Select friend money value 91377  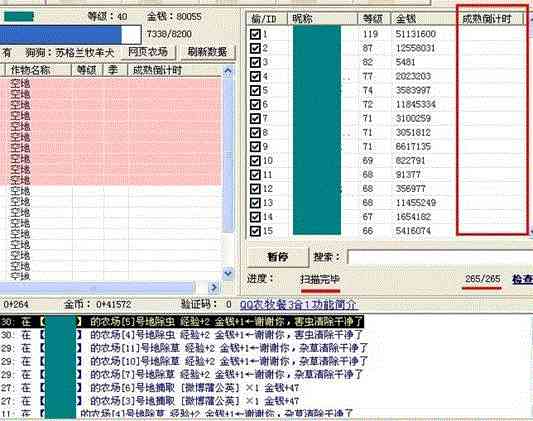(408, 175)
